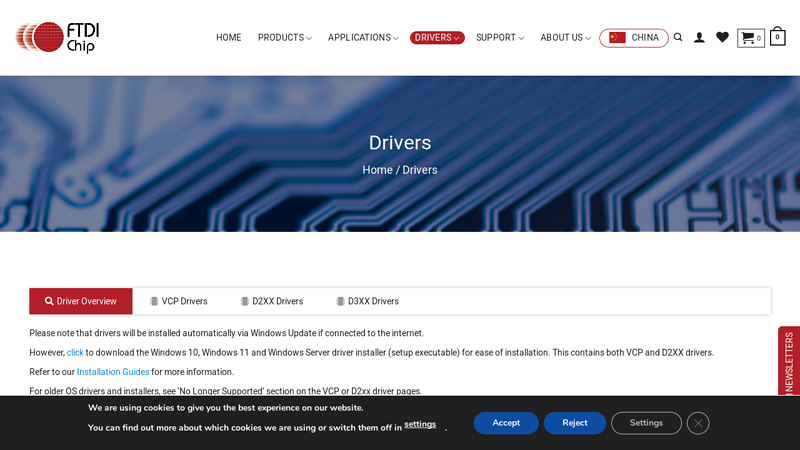Open the search magnifier icon
The height and width of the screenshot is (450, 800).
pyautogui.click(x=678, y=38)
